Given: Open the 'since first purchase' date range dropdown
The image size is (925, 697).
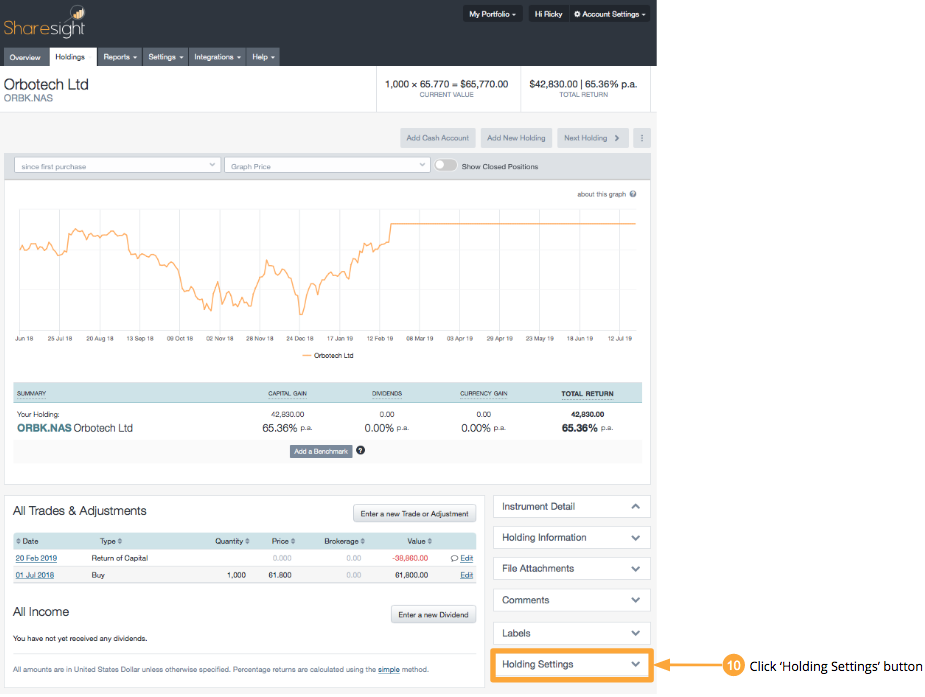Looking at the screenshot, I should click(x=115, y=165).
